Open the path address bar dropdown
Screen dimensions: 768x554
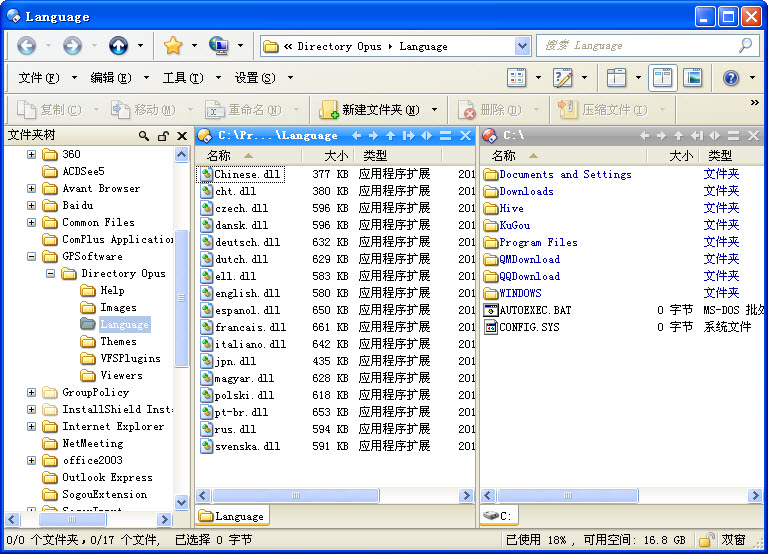[x=523, y=46]
